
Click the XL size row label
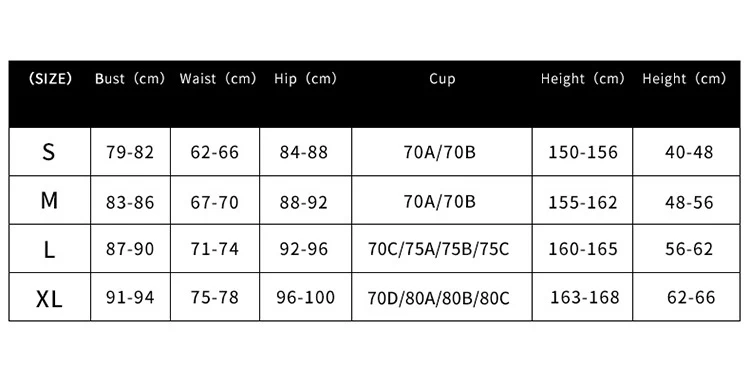coord(49,299)
